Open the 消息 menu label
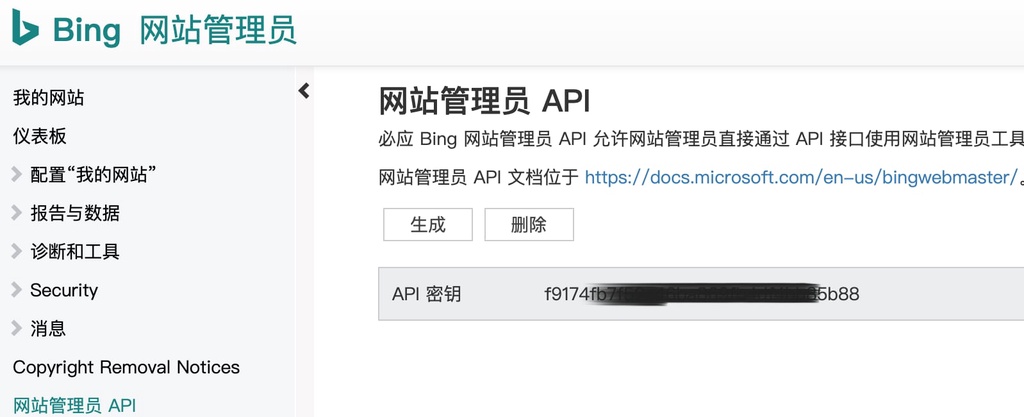 48,328
